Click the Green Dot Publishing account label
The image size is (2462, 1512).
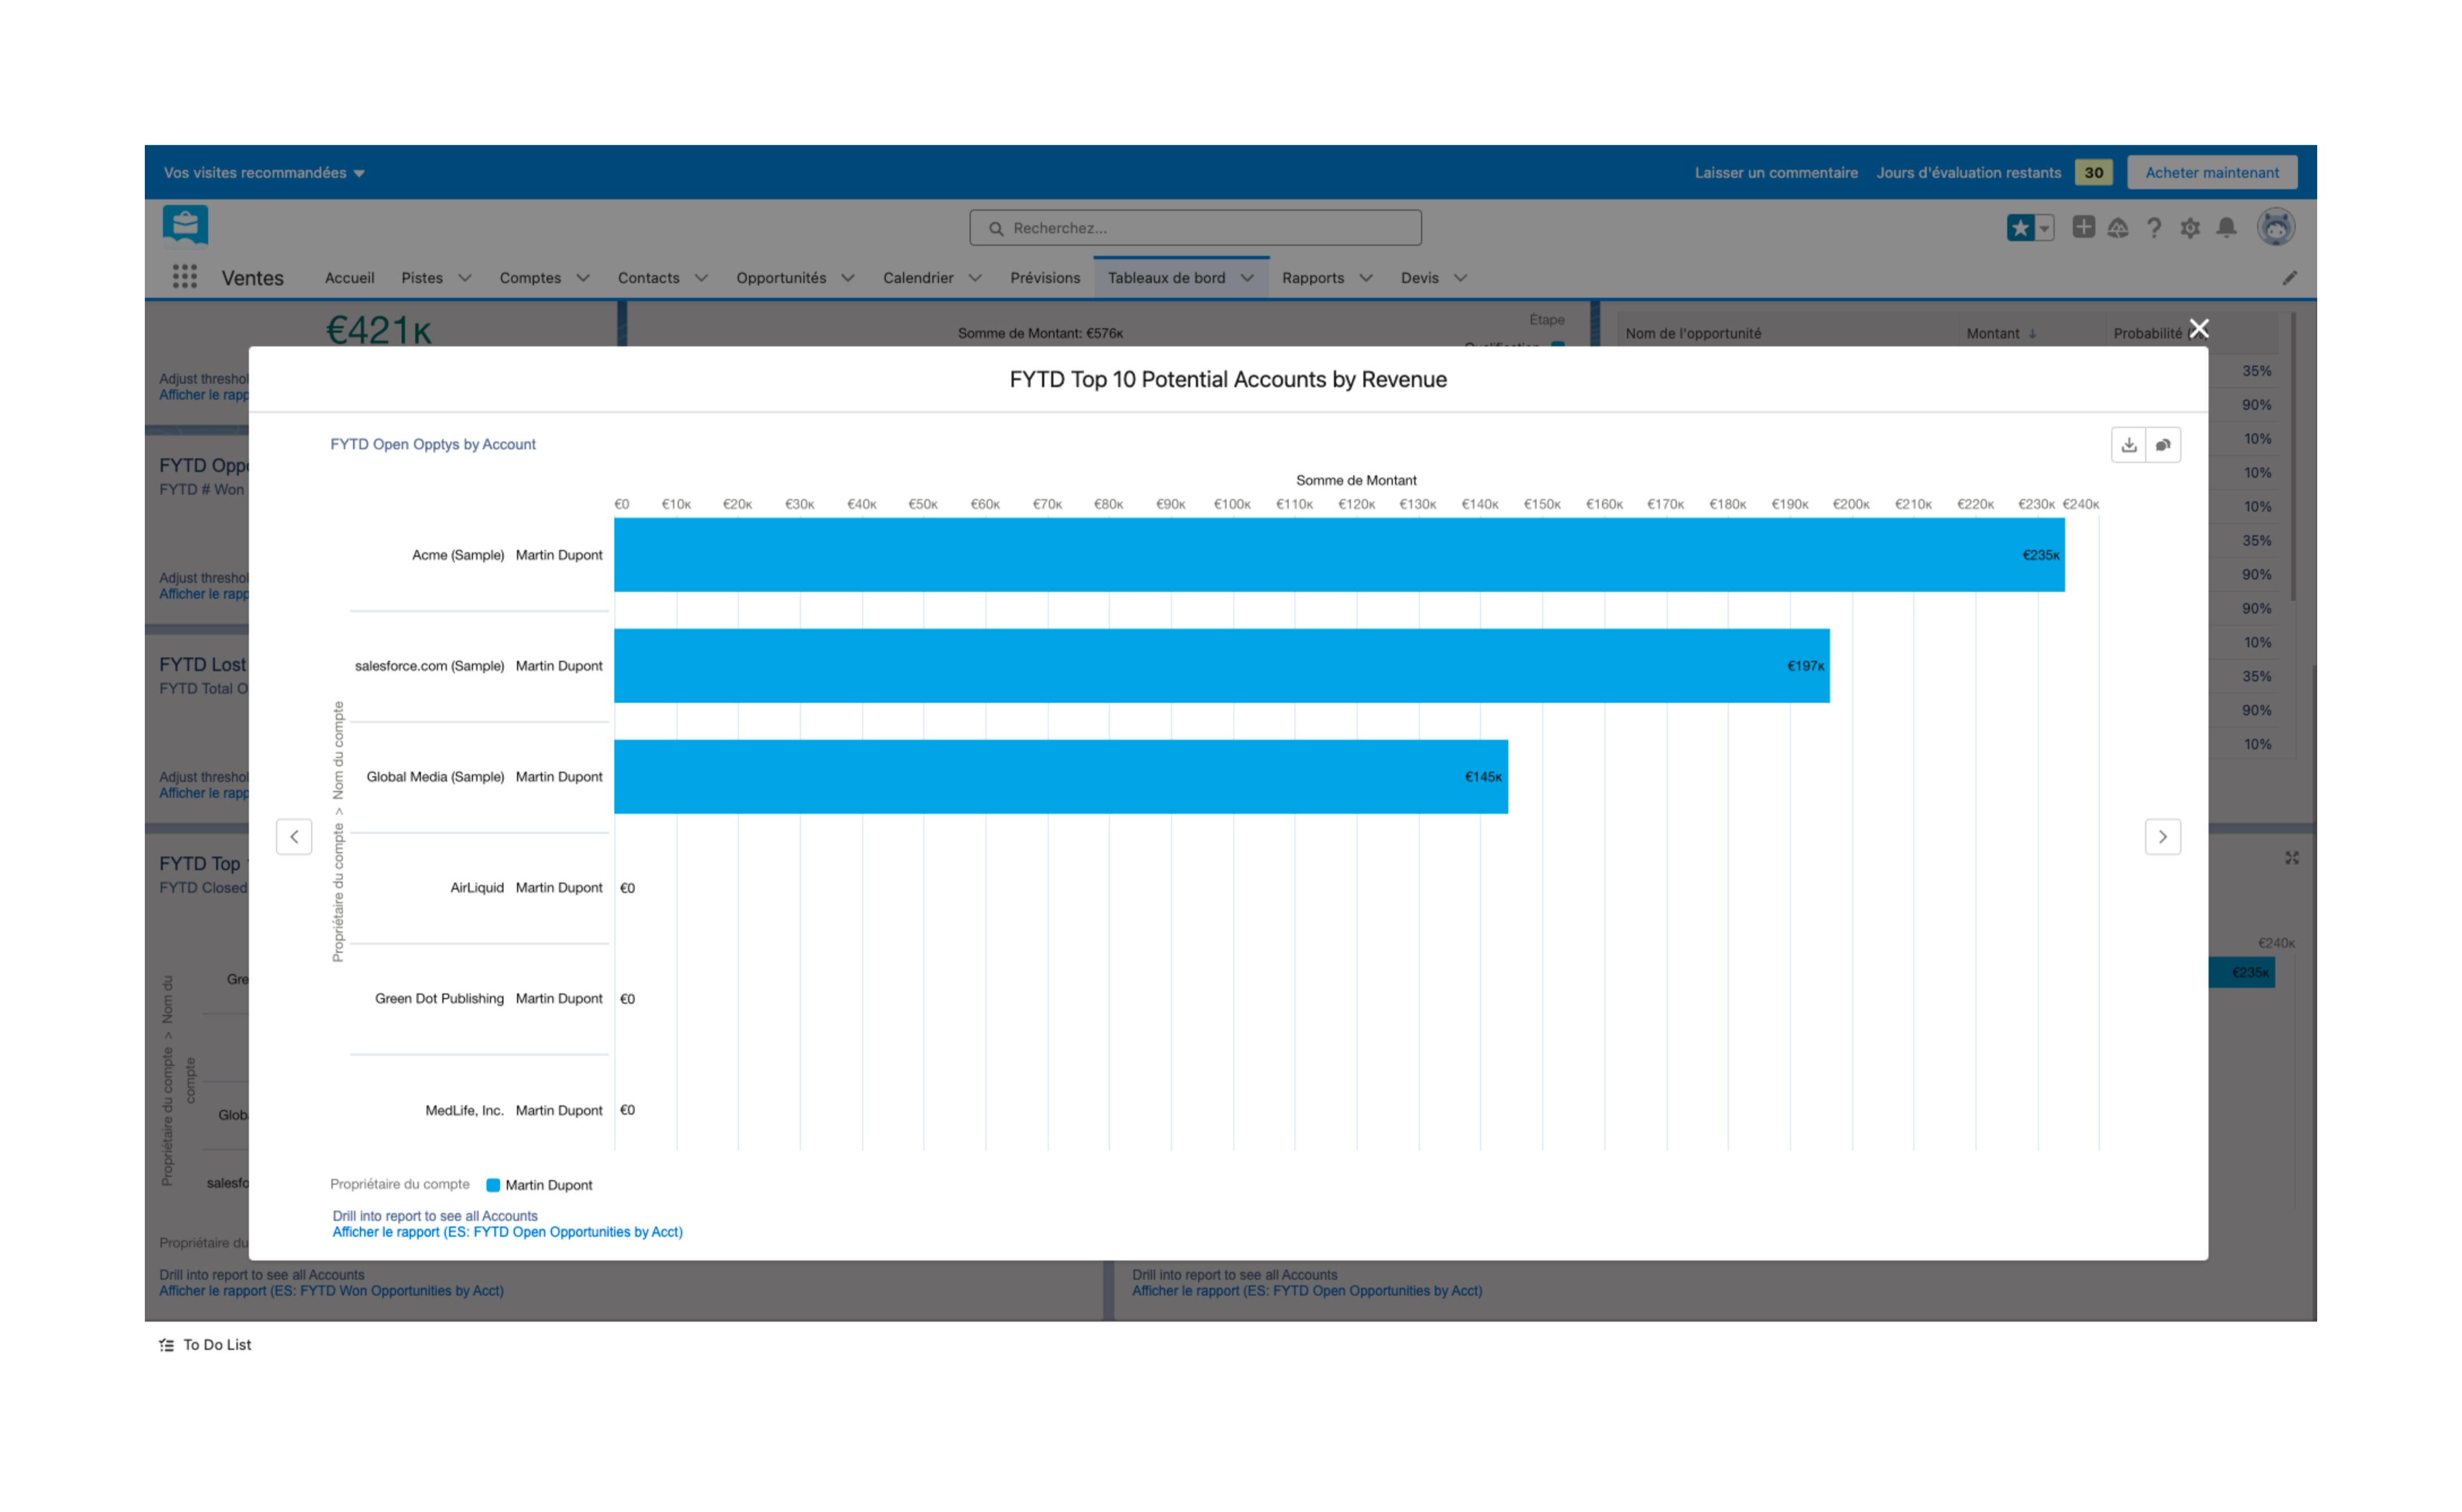click(439, 999)
